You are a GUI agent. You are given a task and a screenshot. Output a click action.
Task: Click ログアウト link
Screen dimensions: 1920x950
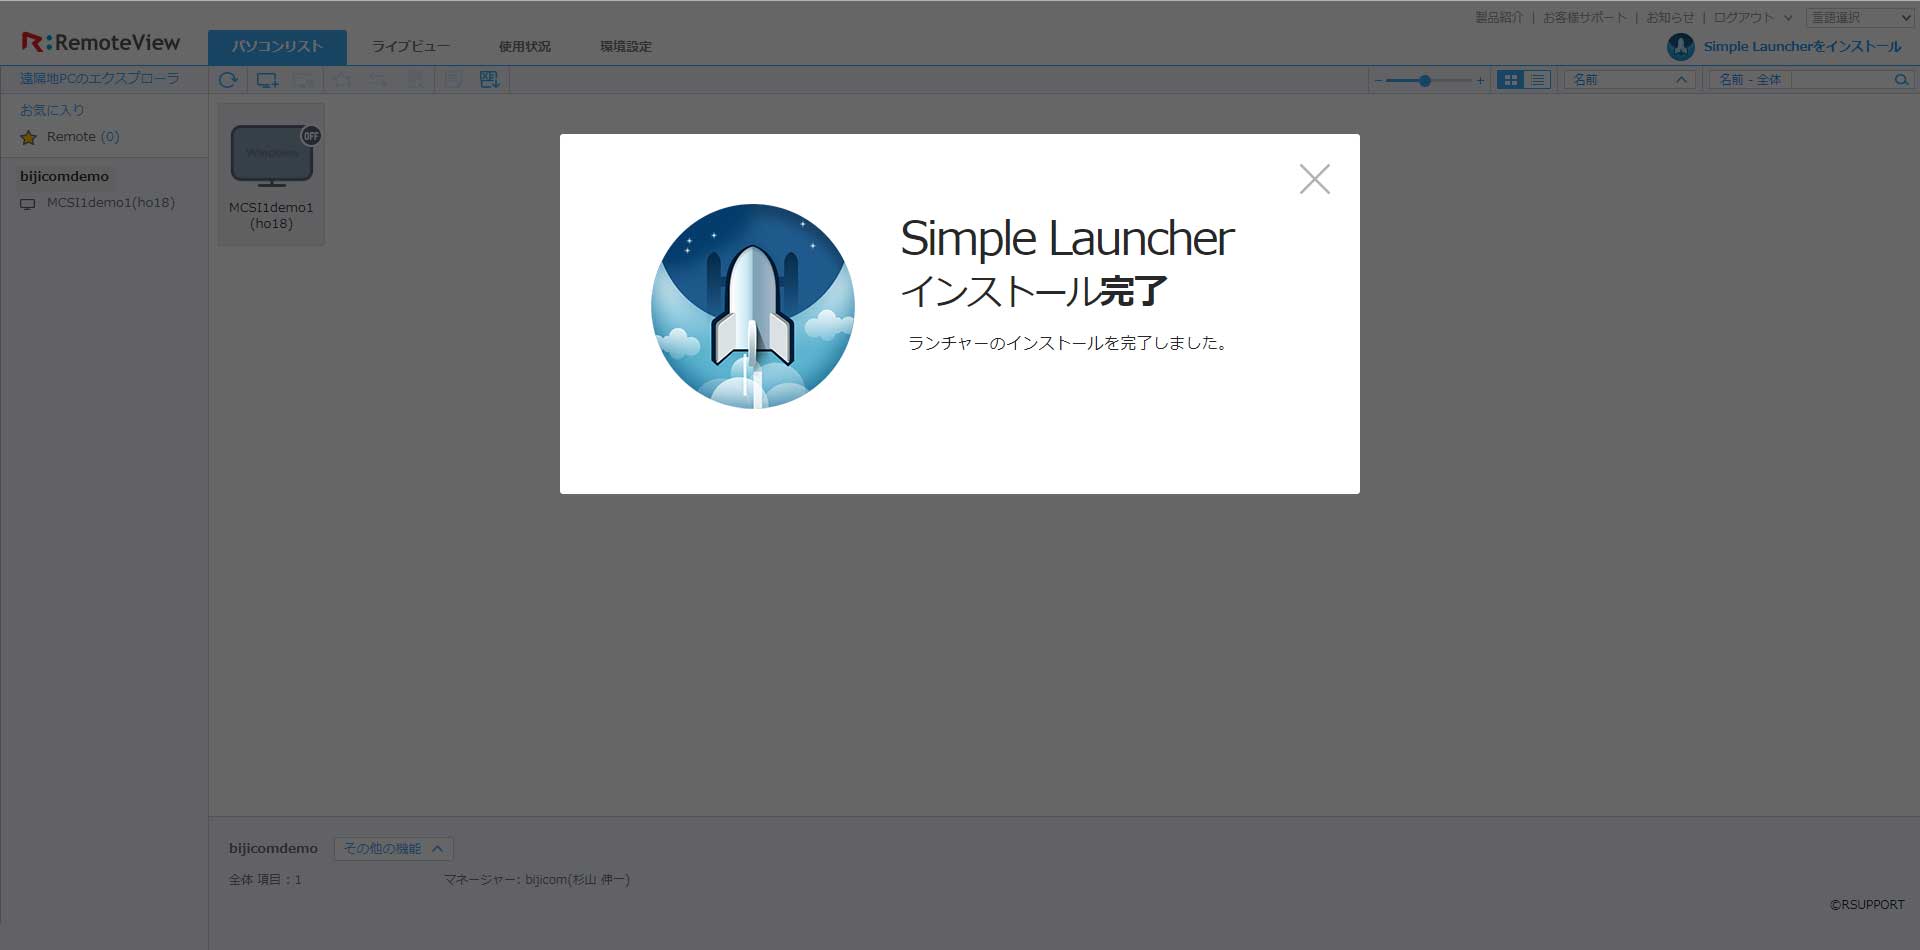pos(1743,18)
